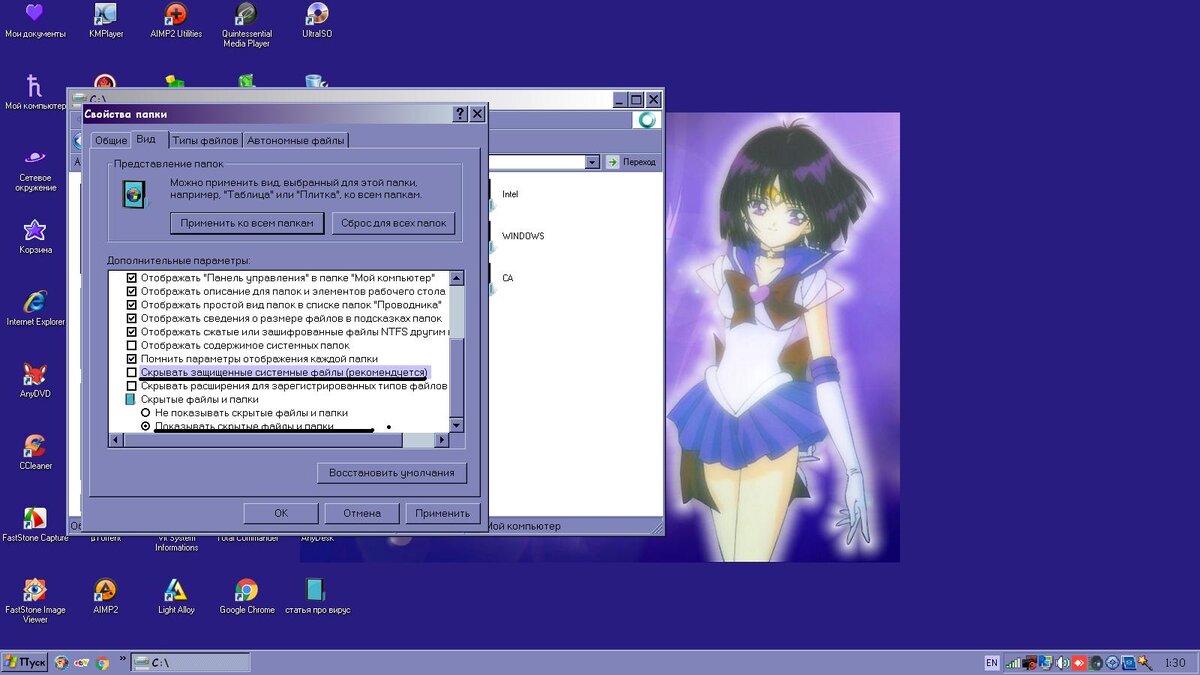Select the Мой компьютер desktop icon
Image resolution: width=1200 pixels, height=675 pixels.
tap(35, 92)
